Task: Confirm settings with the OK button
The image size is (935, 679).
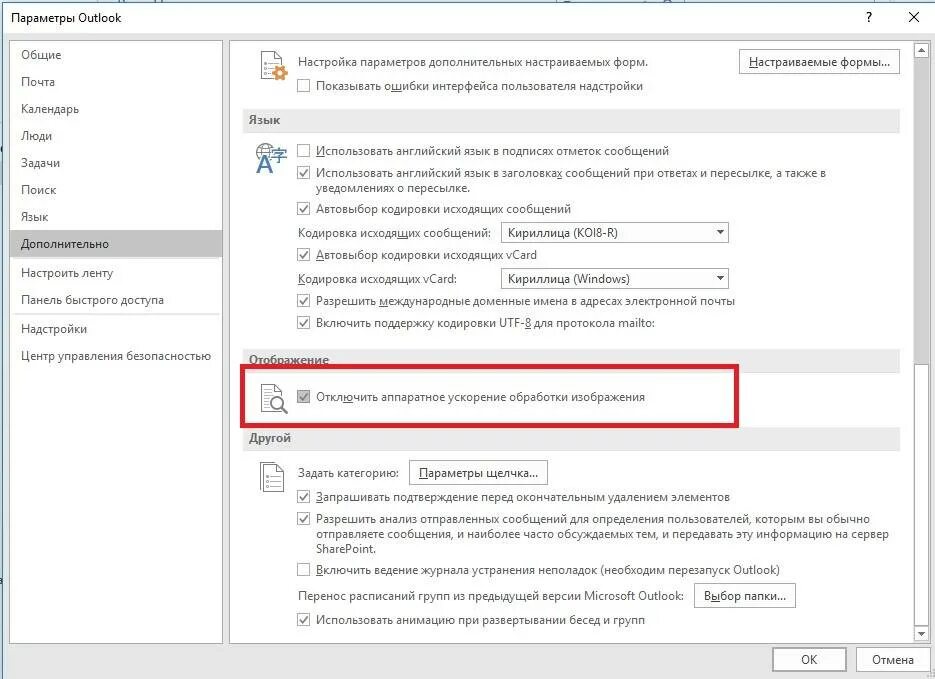Action: (809, 659)
